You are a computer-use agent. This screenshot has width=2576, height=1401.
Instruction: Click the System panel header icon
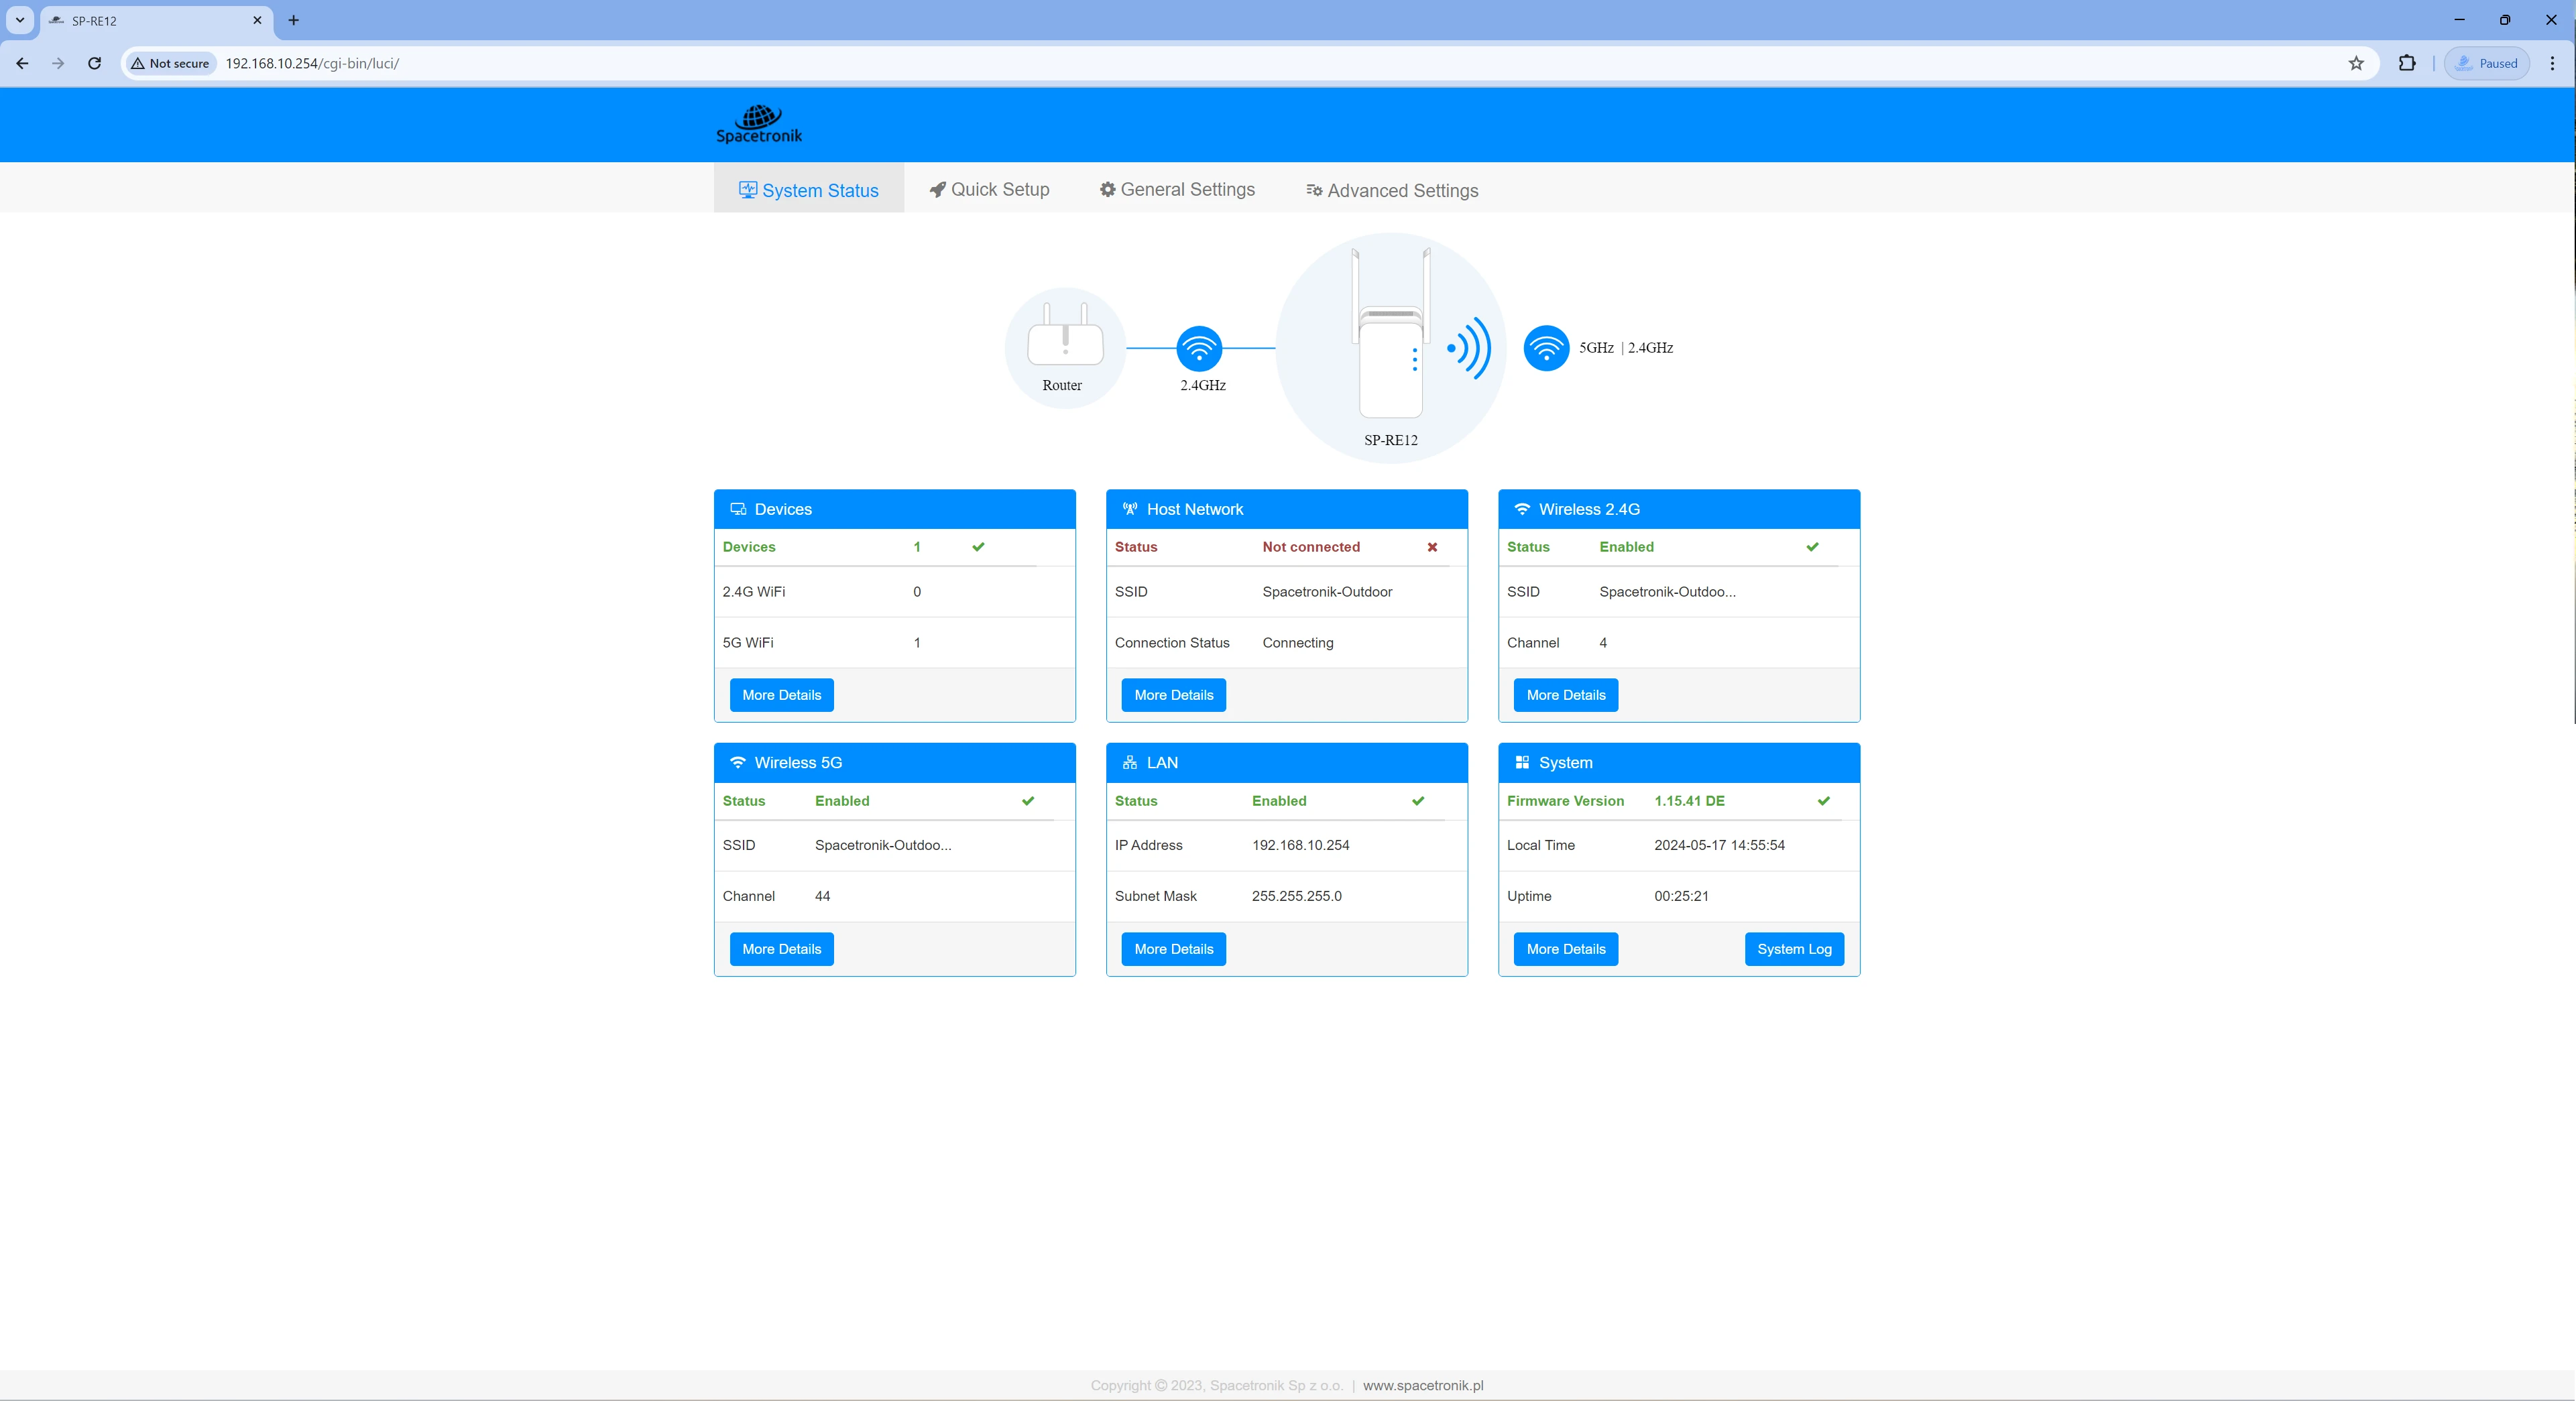click(1522, 762)
